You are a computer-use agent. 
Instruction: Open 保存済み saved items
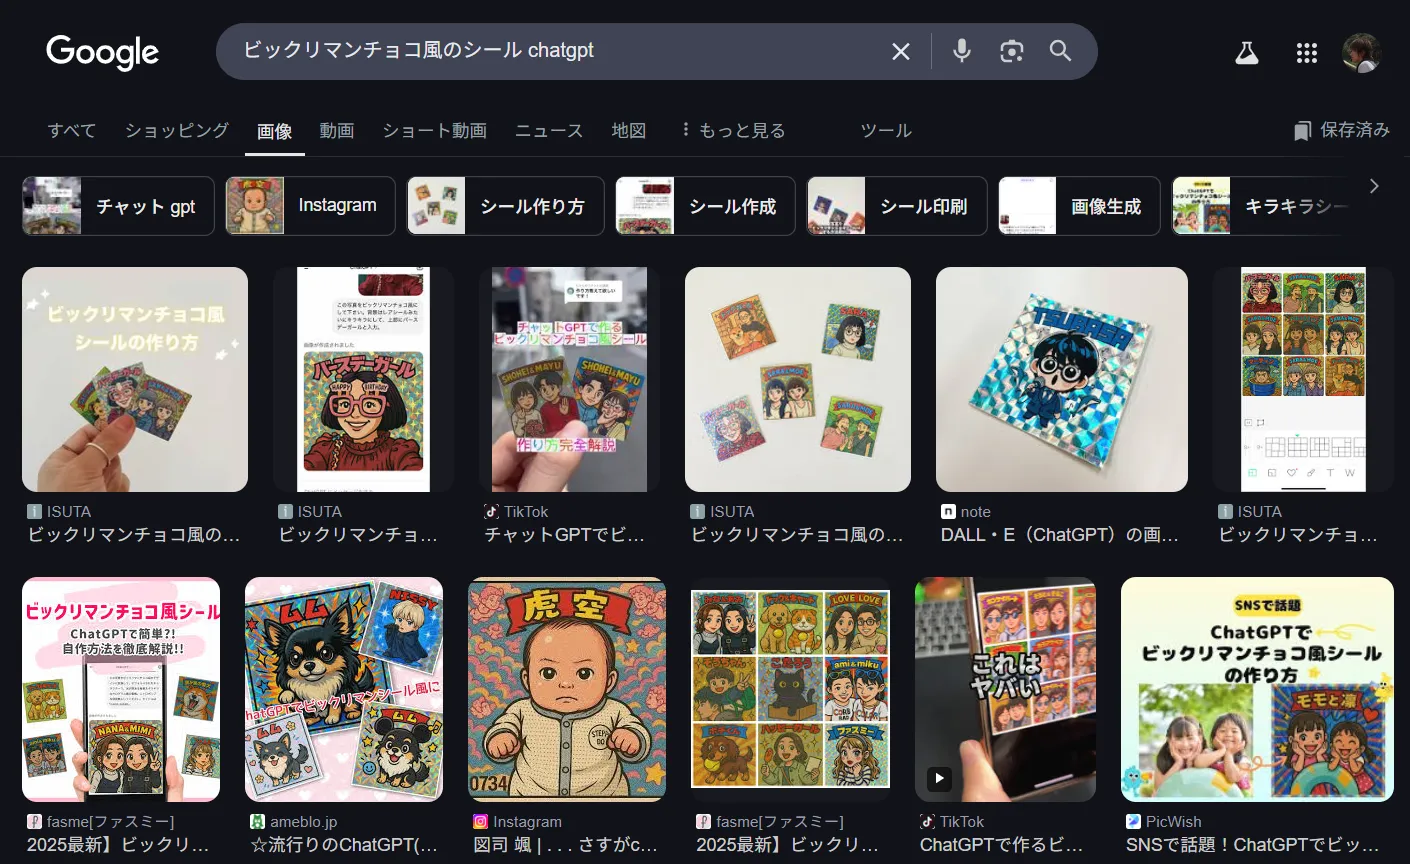(1341, 130)
